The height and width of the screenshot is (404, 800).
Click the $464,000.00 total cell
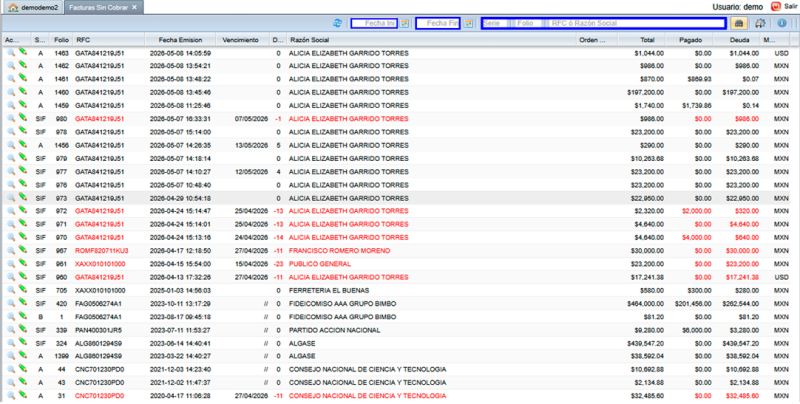click(x=645, y=304)
